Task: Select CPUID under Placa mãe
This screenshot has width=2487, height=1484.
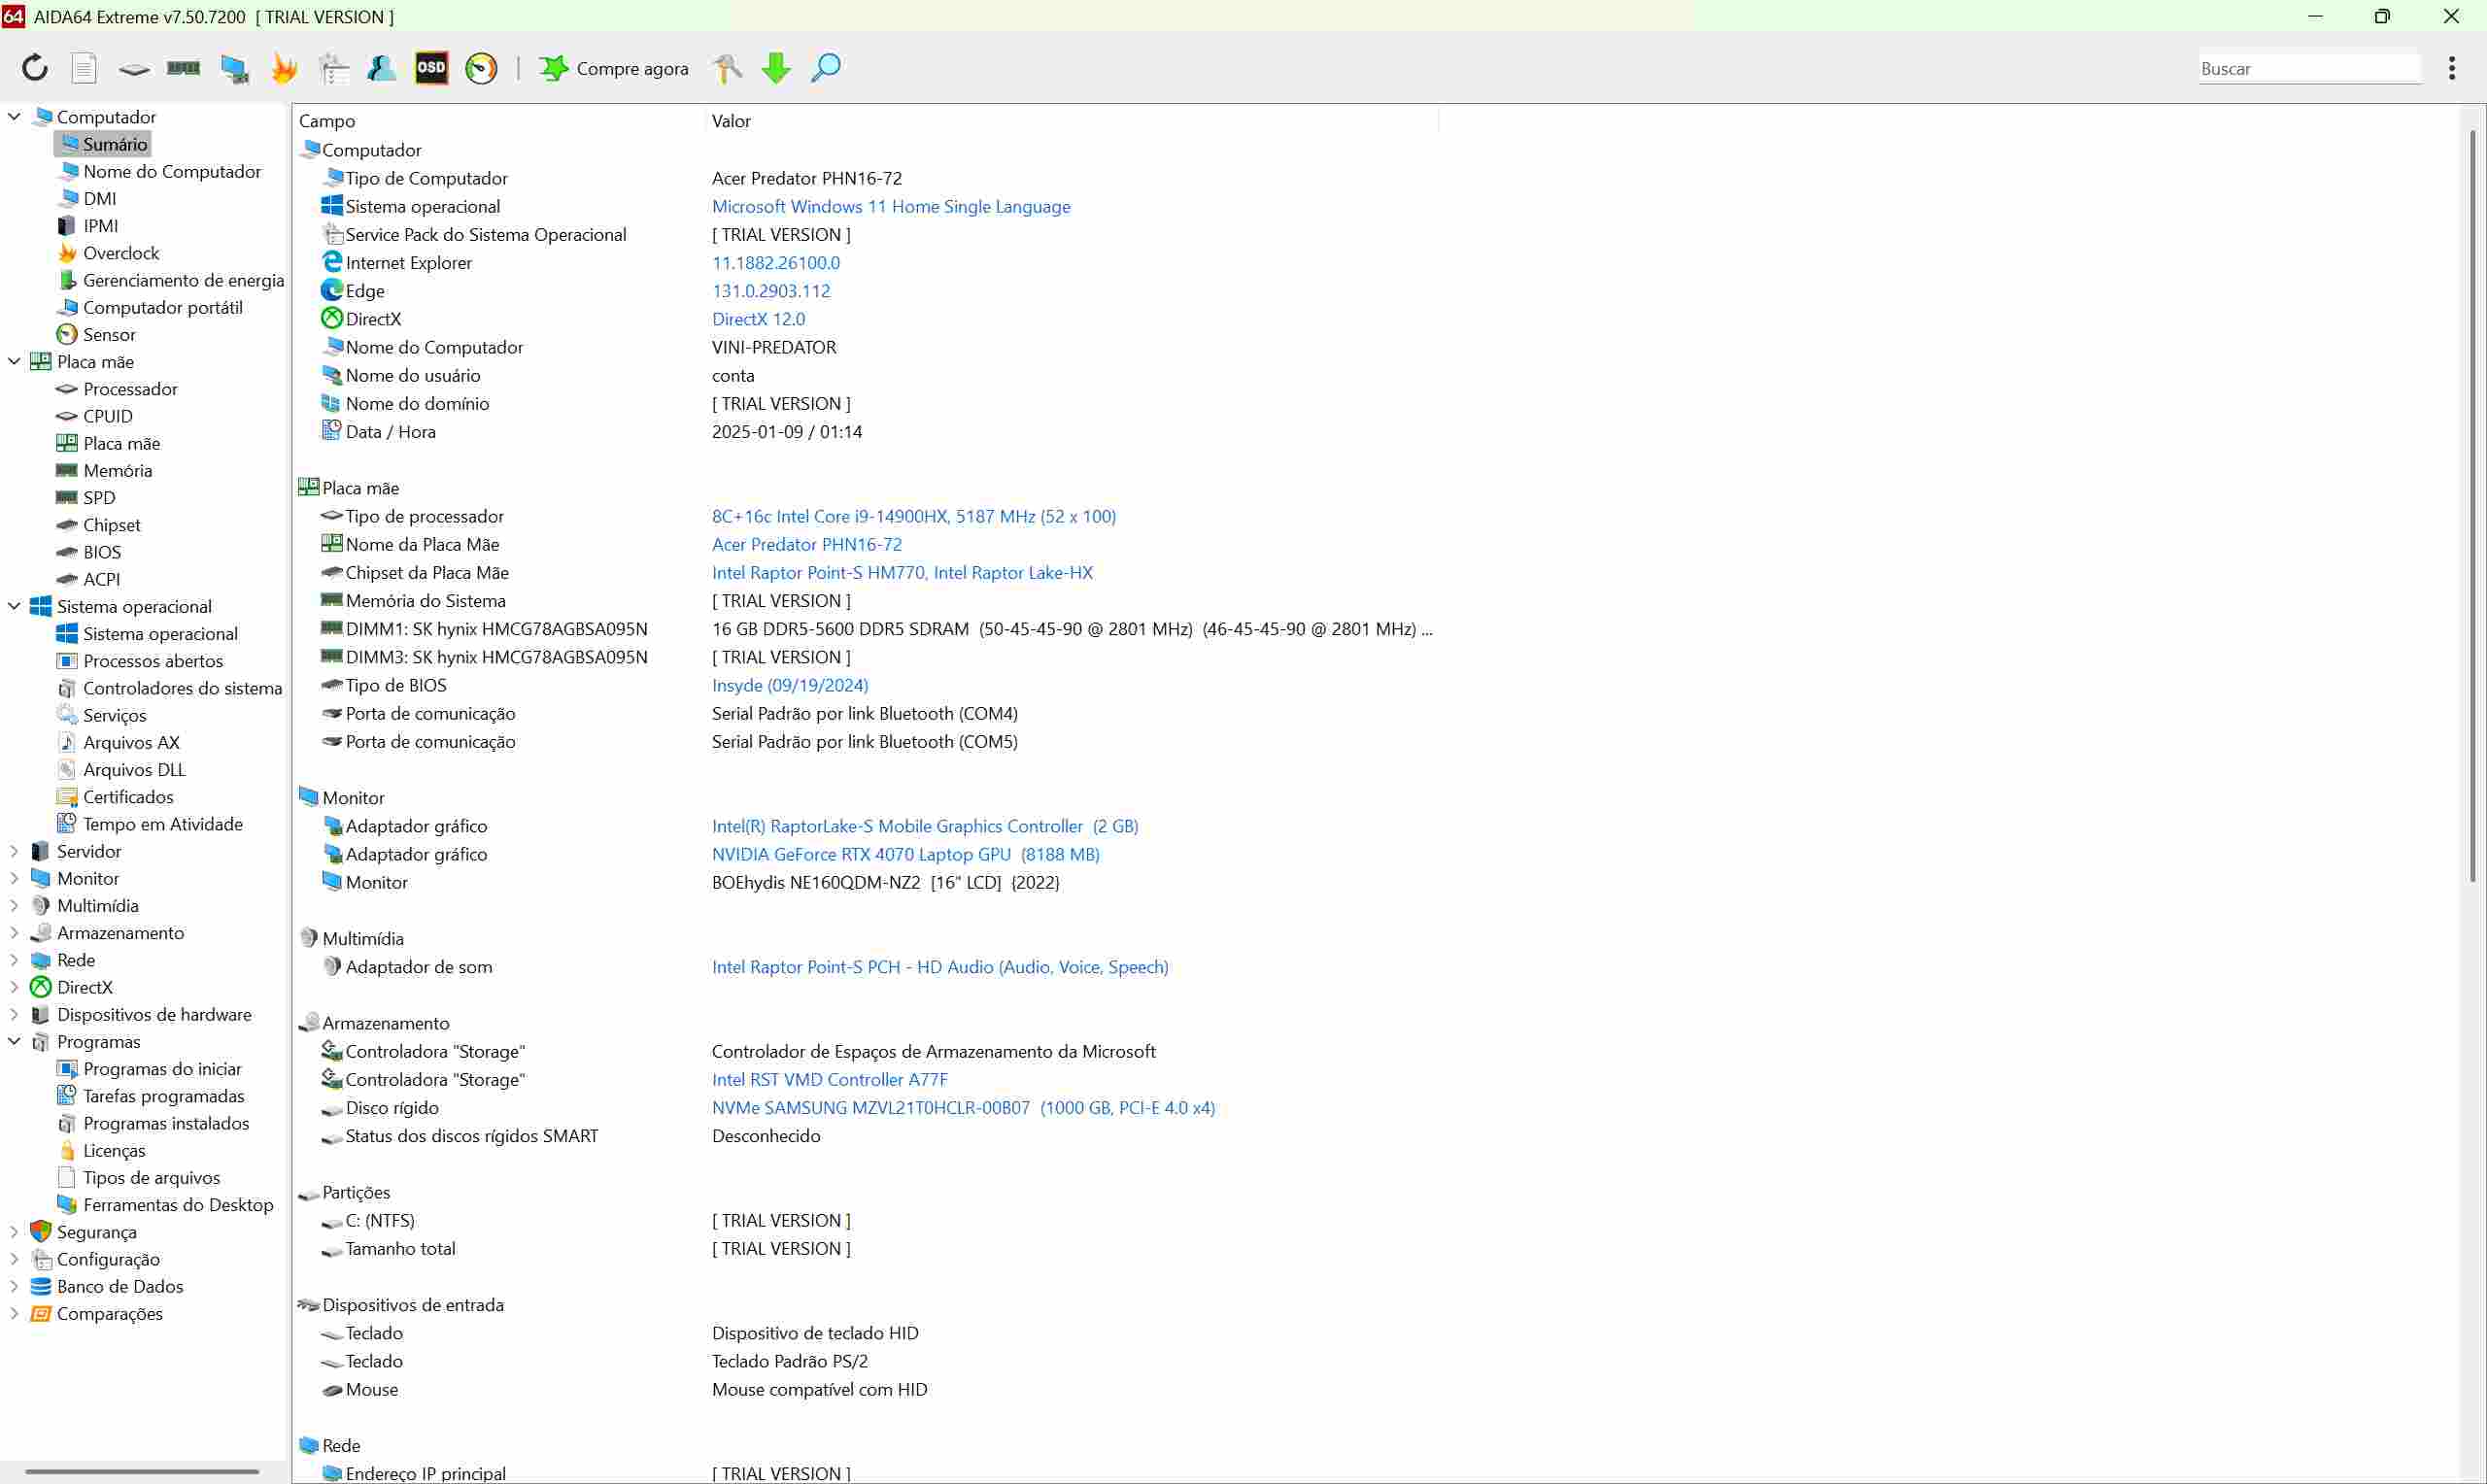Action: tap(108, 416)
